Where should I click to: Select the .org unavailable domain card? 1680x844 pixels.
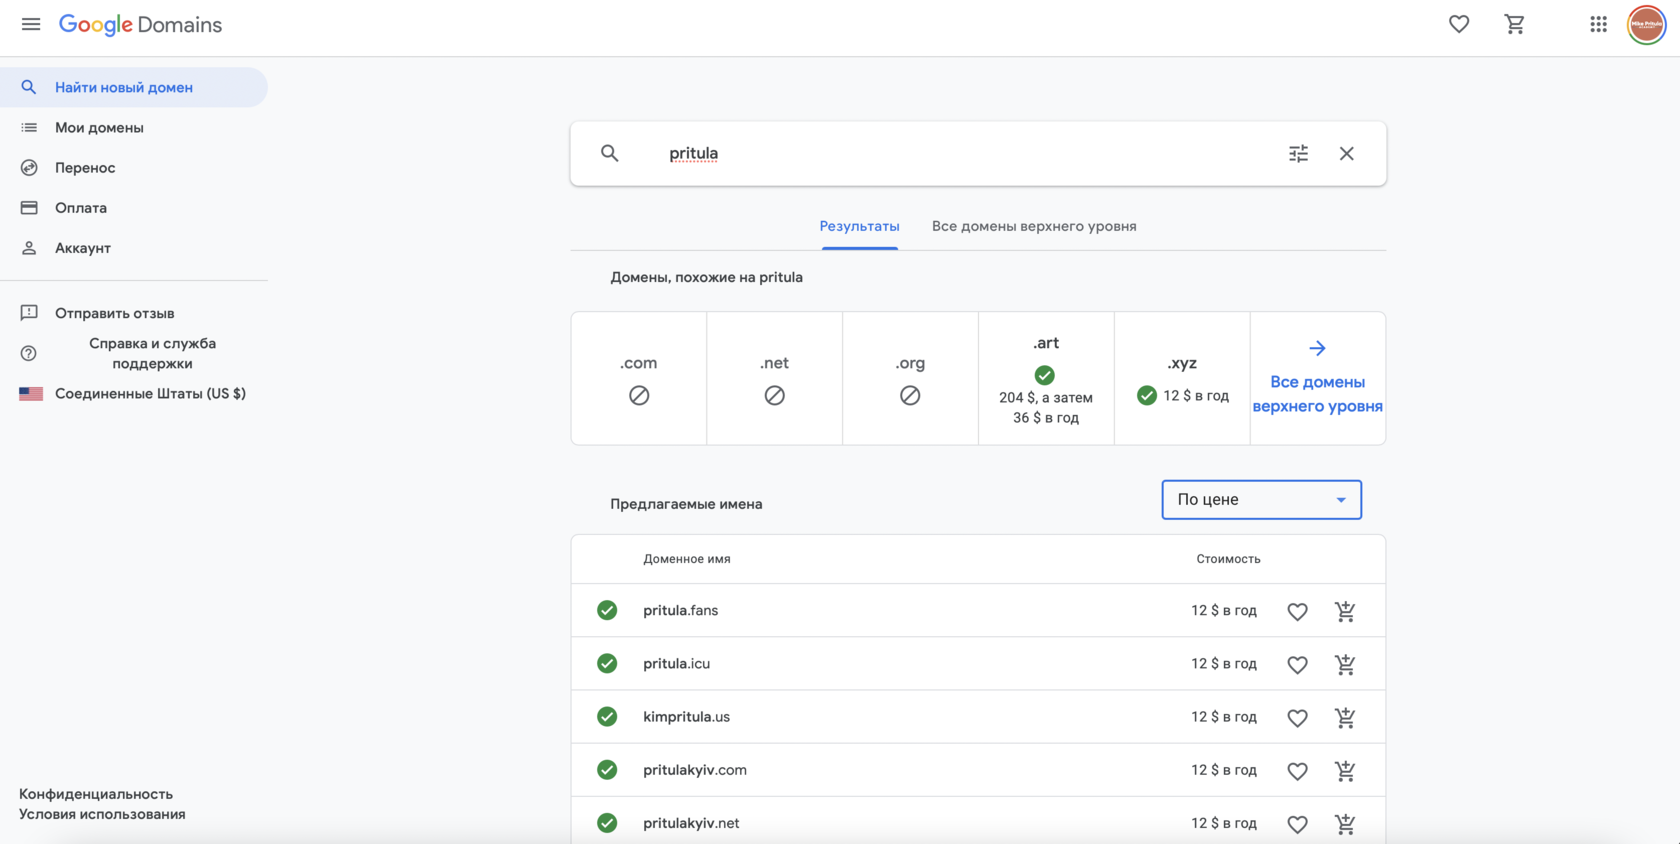[910, 378]
